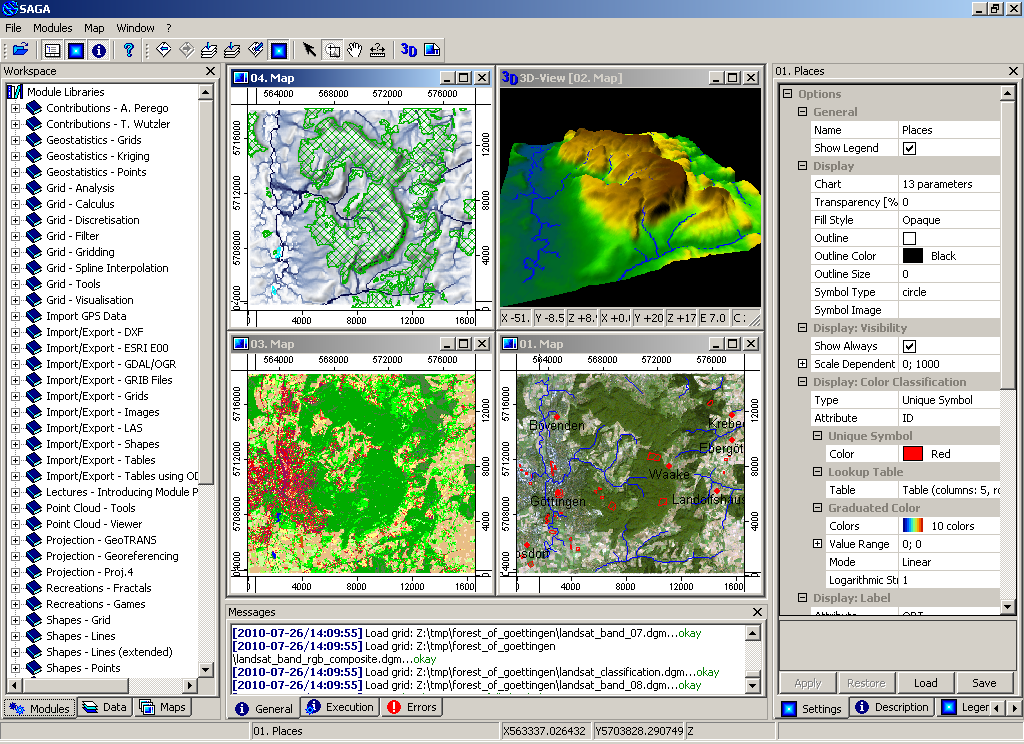Toggle the Outline checkbox
Viewport: 1024px width, 744px height.
(909, 238)
